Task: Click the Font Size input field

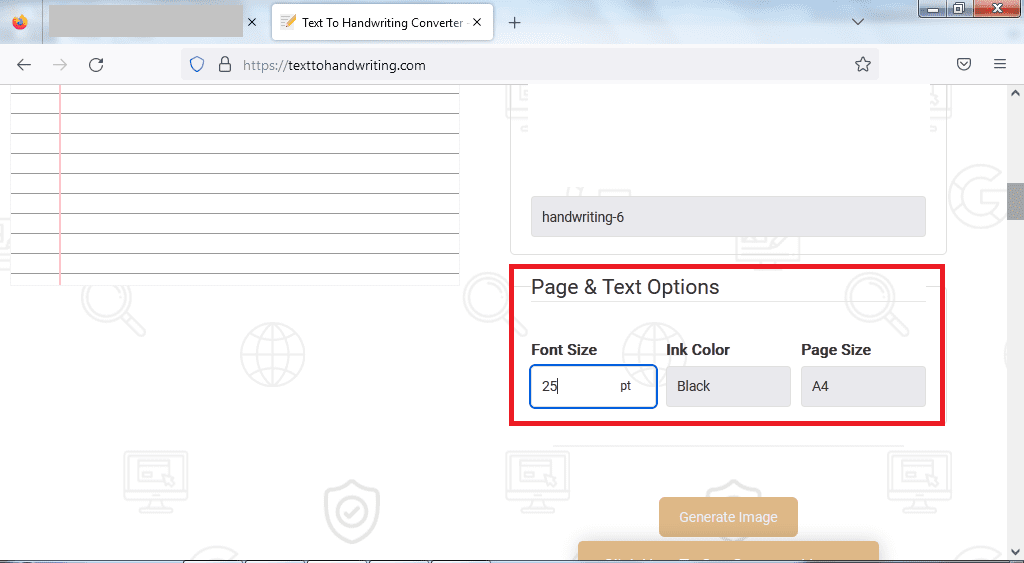Action: point(580,387)
